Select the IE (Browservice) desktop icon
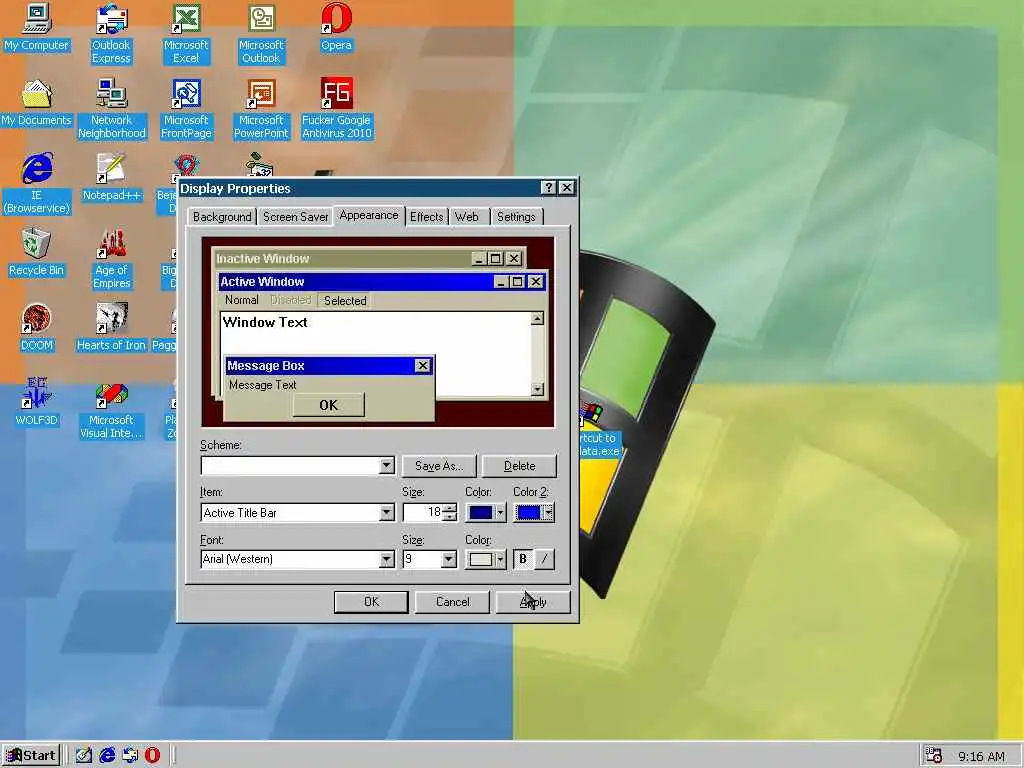Screen dimensions: 1024x768 point(37,184)
